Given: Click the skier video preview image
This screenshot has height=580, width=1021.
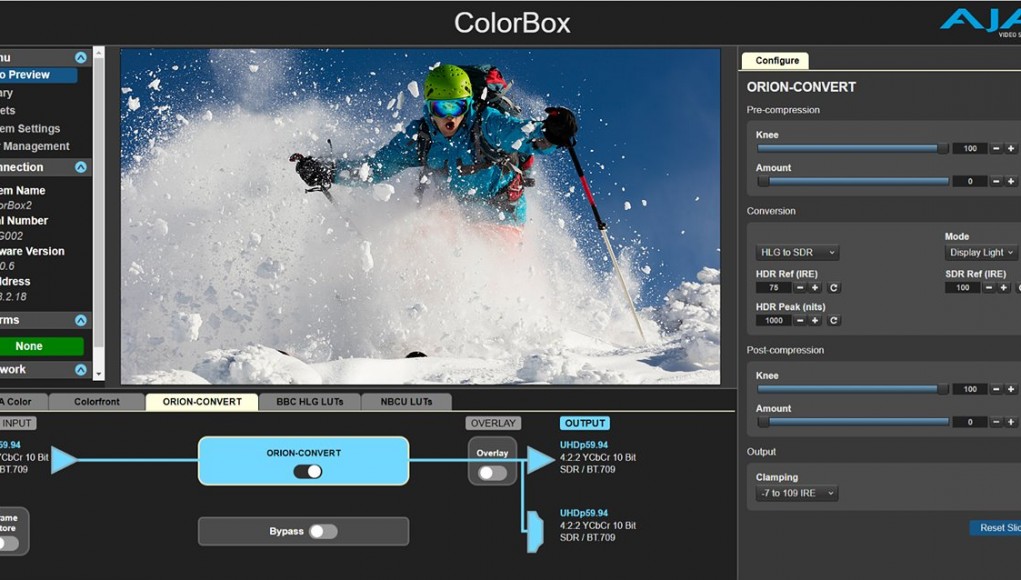Looking at the screenshot, I should tap(421, 216).
